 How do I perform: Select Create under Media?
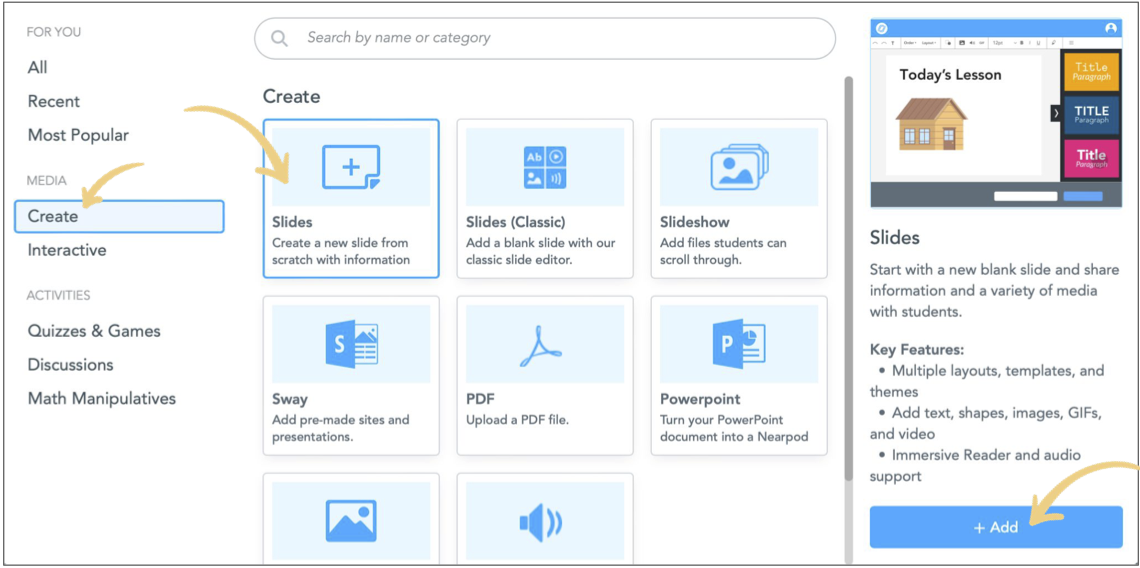[x=53, y=216]
